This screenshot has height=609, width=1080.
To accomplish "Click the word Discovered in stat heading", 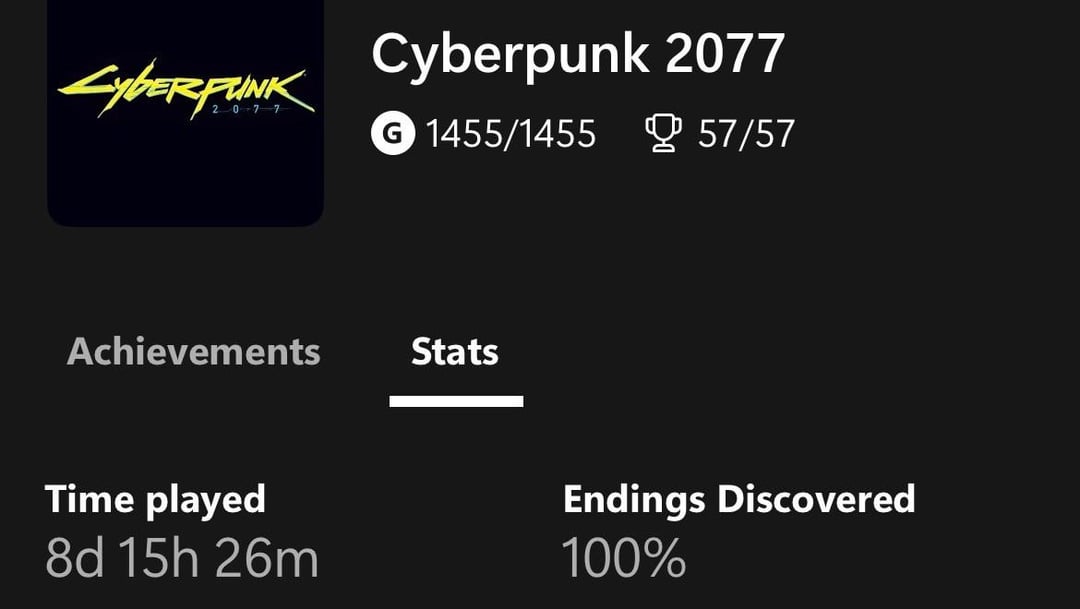I will click(x=816, y=499).
